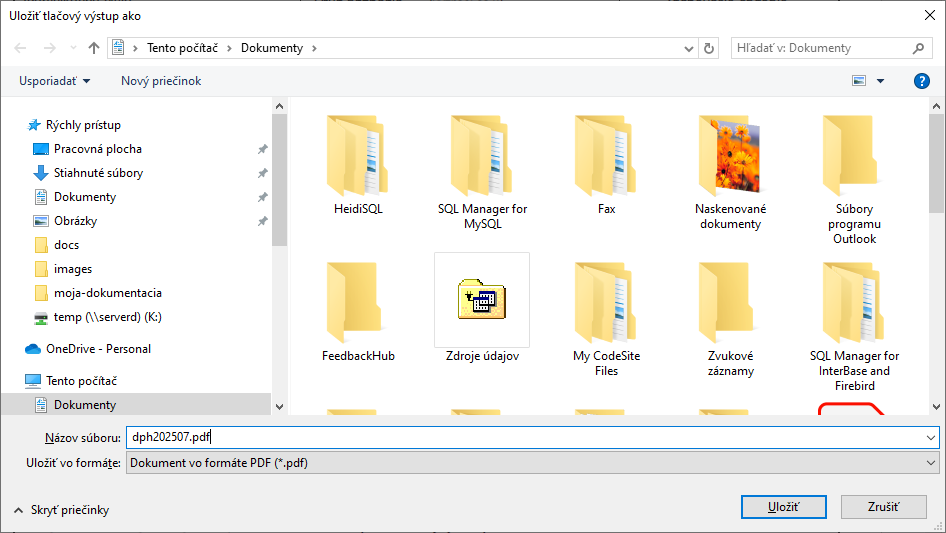Open the Usporiadať menu
Image resolution: width=946 pixels, height=533 pixels.
54,81
